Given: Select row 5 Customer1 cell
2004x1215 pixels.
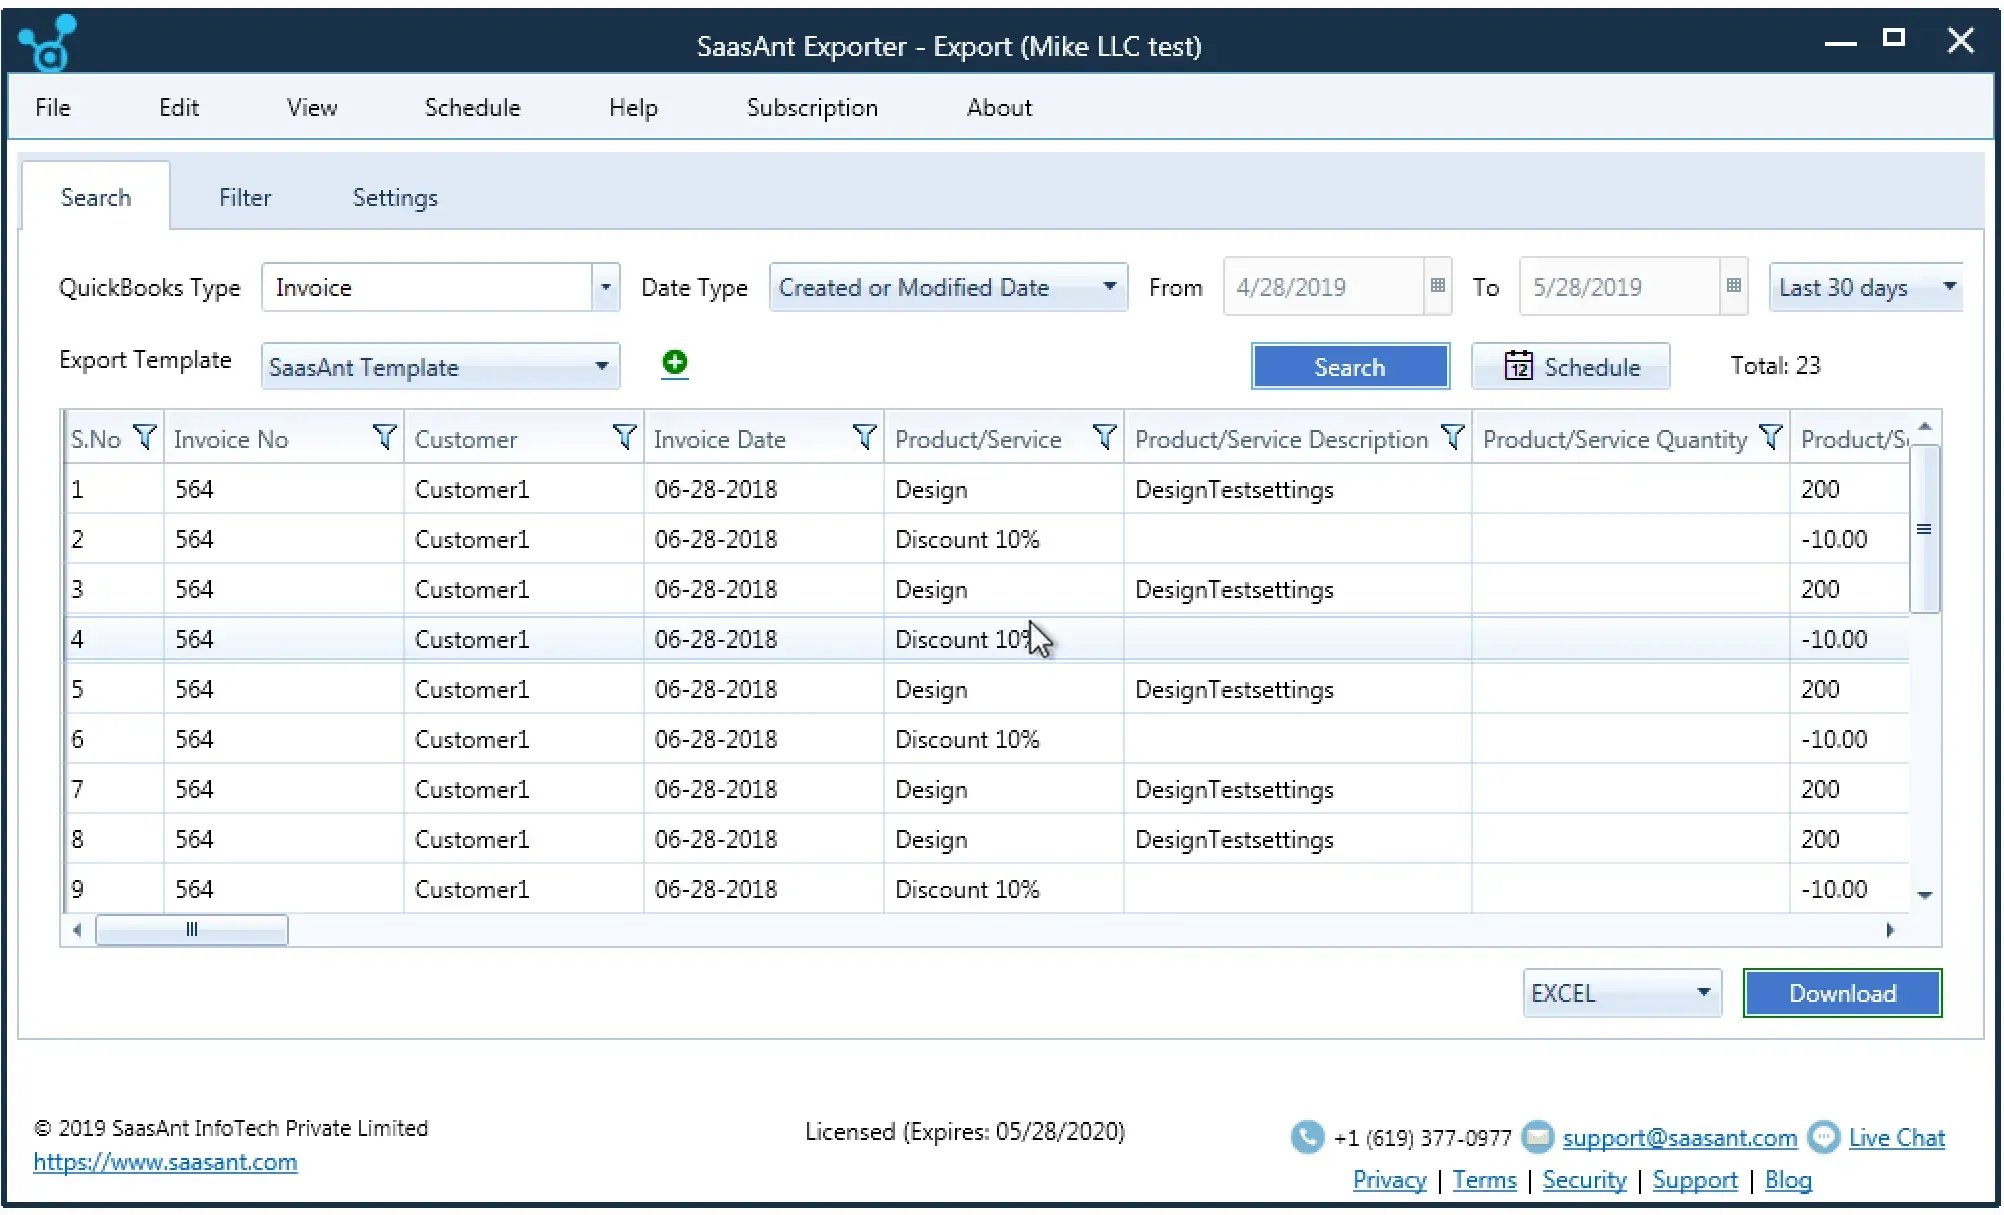Looking at the screenshot, I should click(x=524, y=689).
